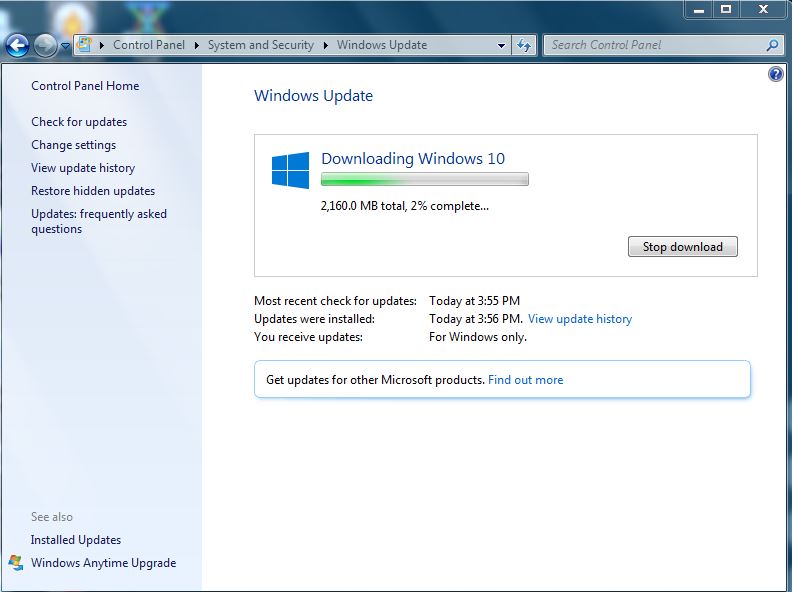Image resolution: width=792 pixels, height=592 pixels.
Task: Click 'Updates were installed:' label
Action: point(314,319)
